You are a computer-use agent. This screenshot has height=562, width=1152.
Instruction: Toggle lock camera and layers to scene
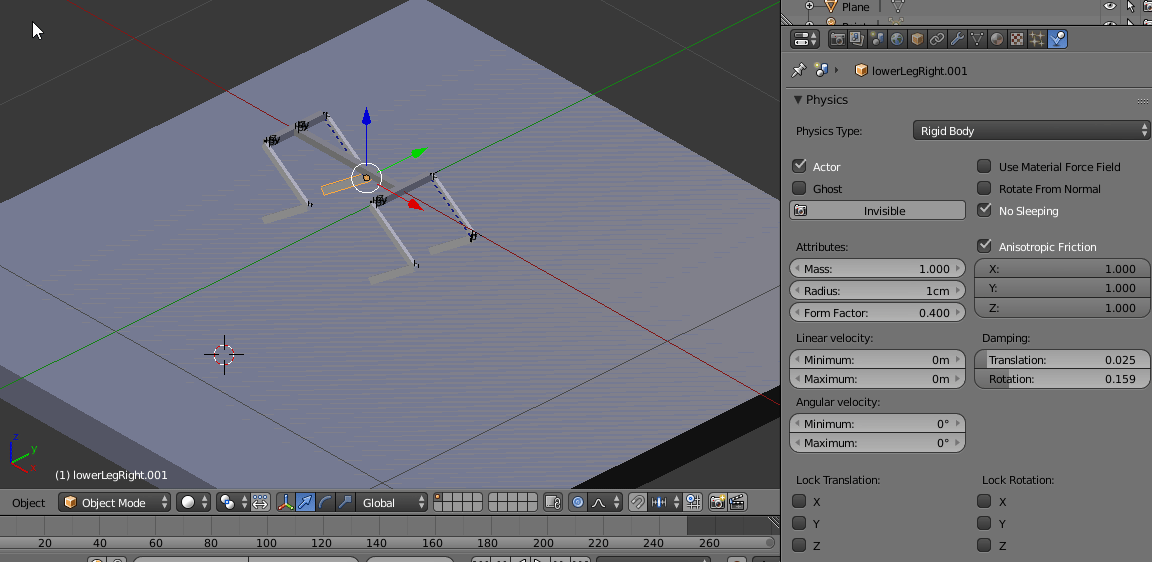pyautogui.click(x=553, y=502)
